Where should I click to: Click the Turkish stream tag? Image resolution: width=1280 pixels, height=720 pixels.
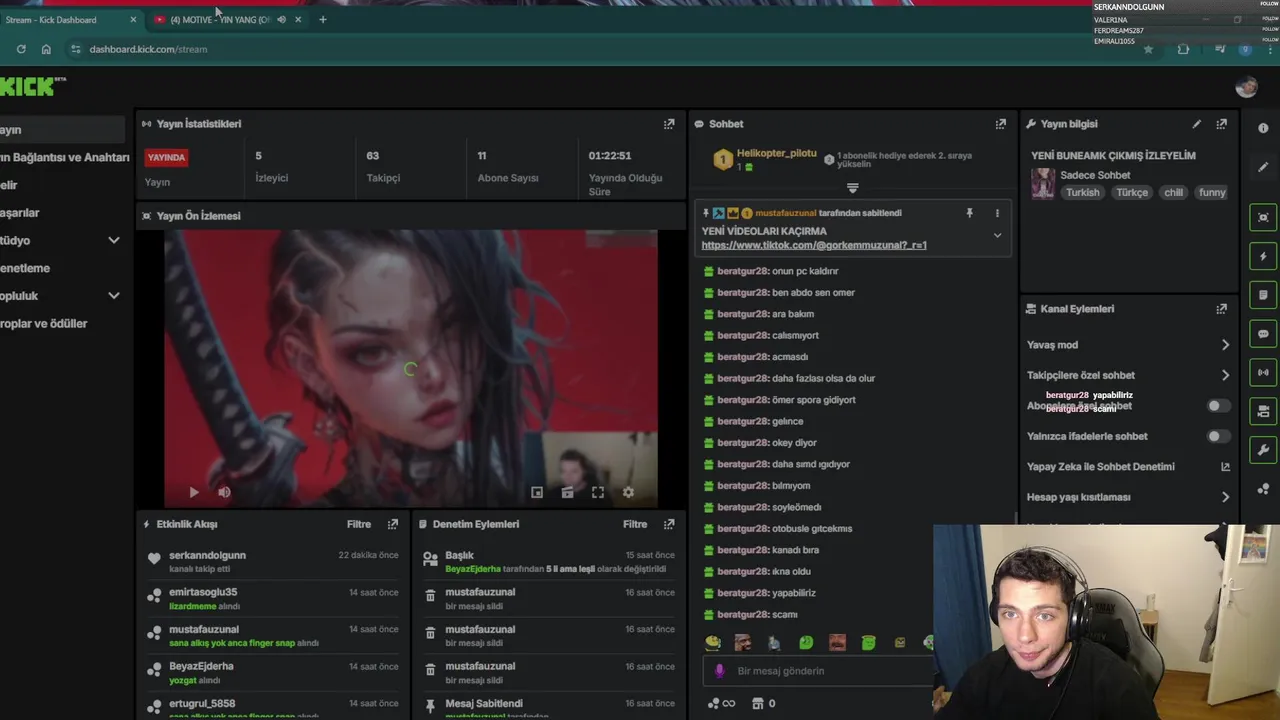click(1082, 193)
